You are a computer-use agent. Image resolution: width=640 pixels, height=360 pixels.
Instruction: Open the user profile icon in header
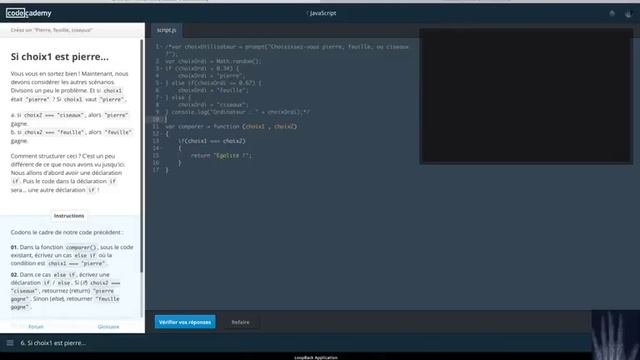[x=628, y=13]
